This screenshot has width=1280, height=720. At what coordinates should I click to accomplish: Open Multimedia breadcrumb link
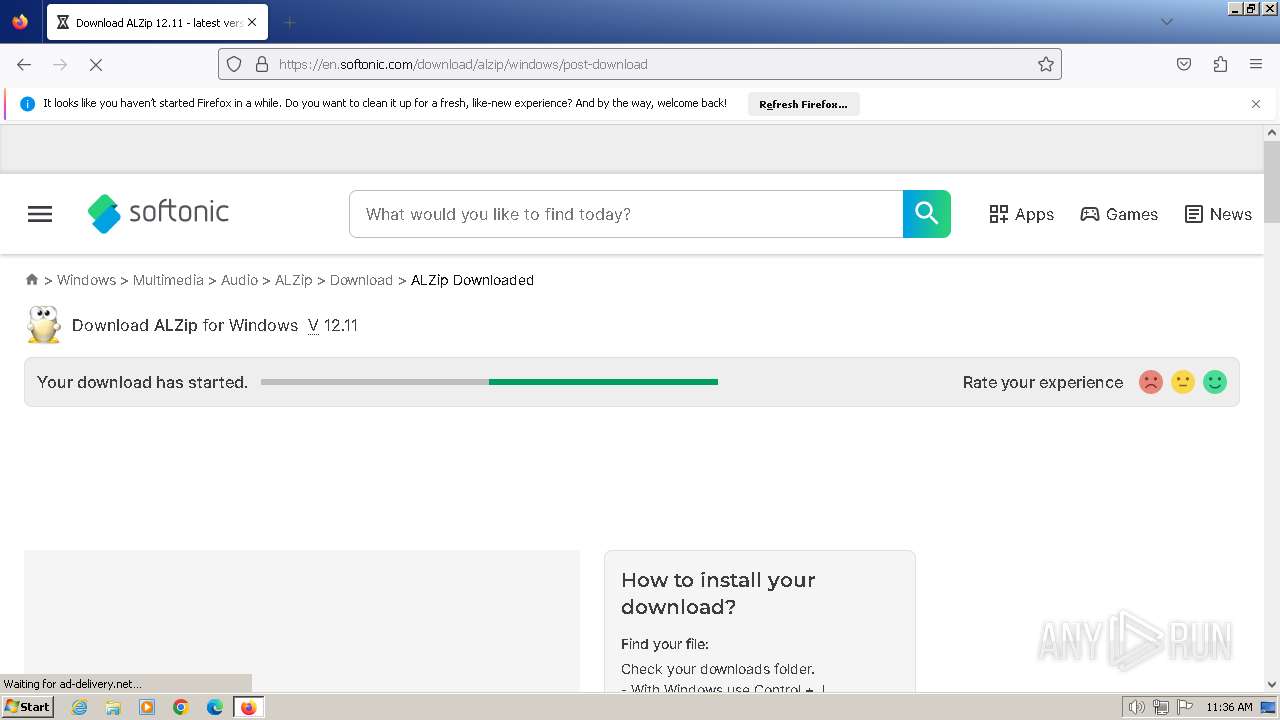[168, 280]
